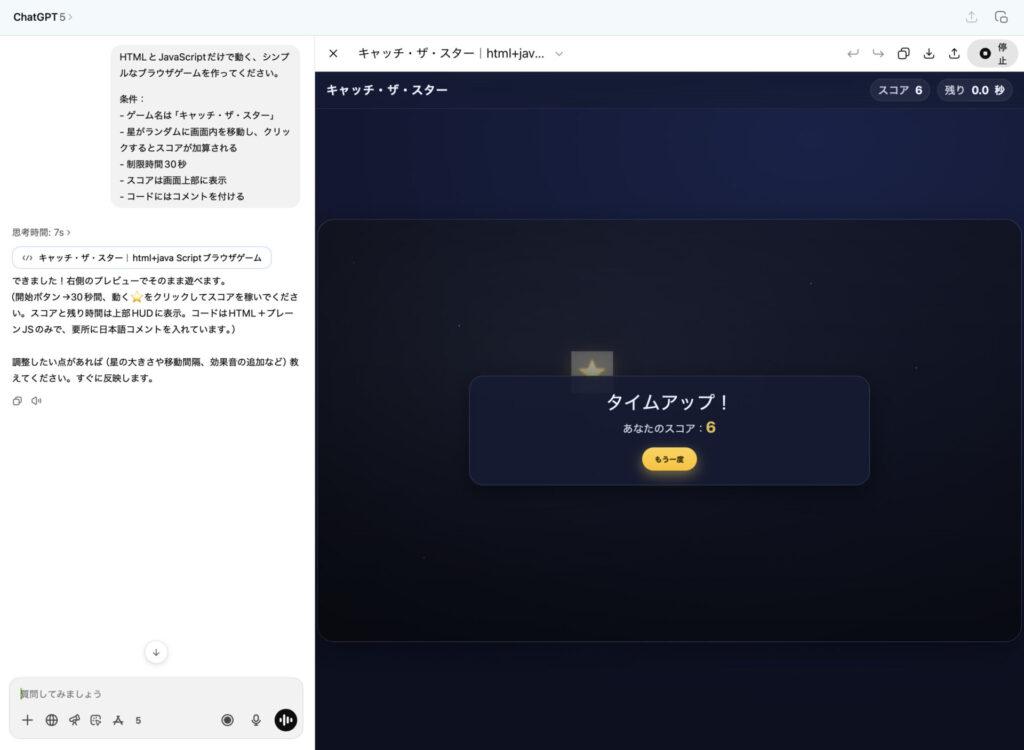
Task: Click the scroll-to-bottom arrow button
Action: click(156, 652)
